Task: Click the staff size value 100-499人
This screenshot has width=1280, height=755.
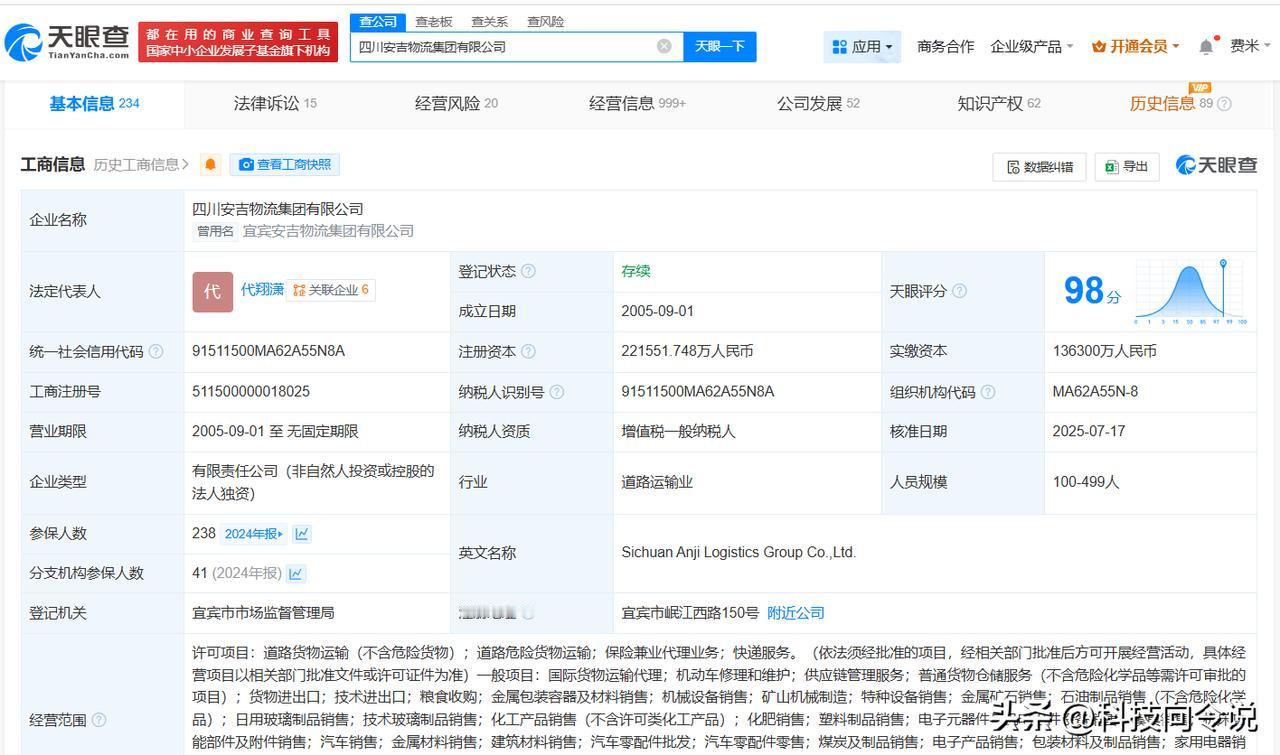Action: [1085, 482]
